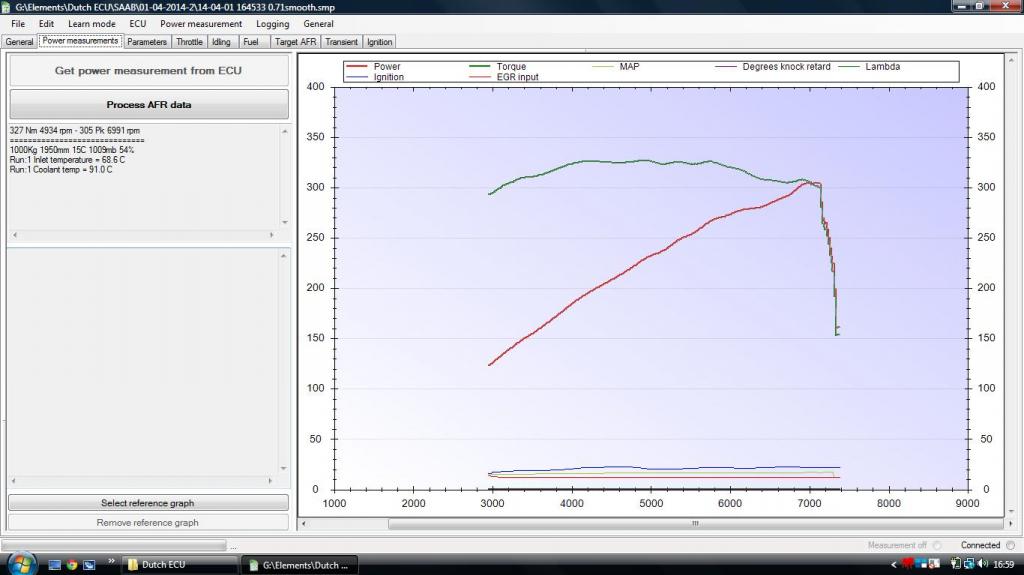1024x575 pixels.
Task: Click the Lambda legend entry
Action: coord(882,67)
